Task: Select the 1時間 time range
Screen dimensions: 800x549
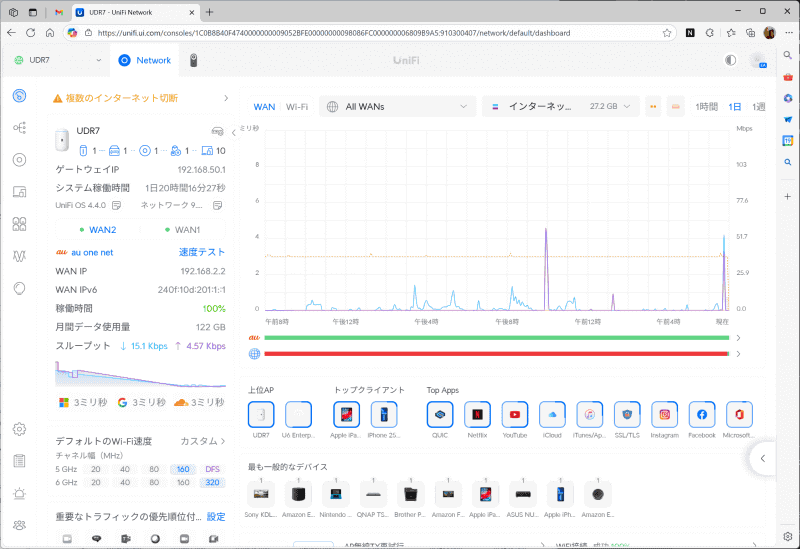Action: click(706, 107)
